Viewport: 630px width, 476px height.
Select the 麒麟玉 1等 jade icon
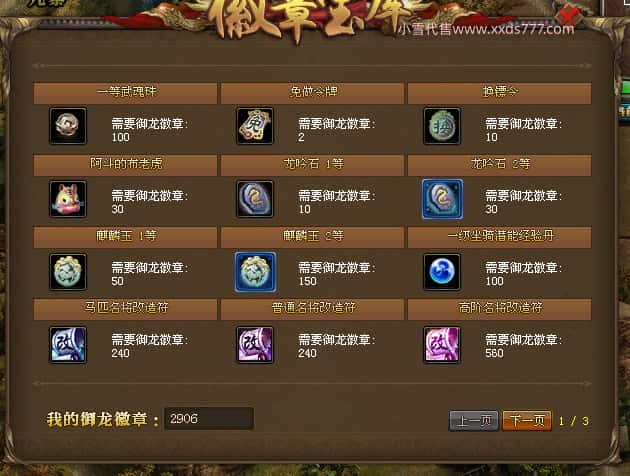(x=68, y=272)
